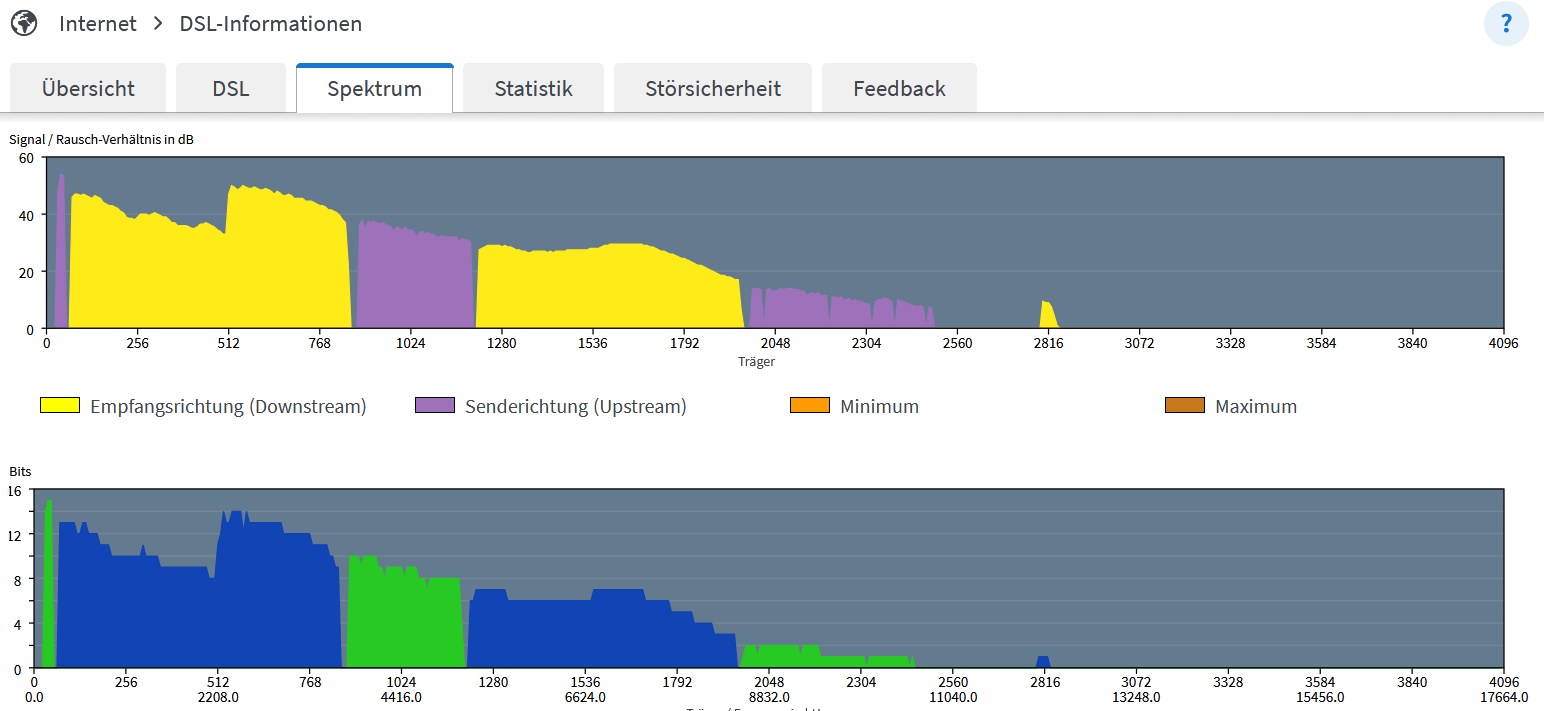Open the DSL tab
This screenshot has width=1544, height=711.
pyautogui.click(x=231, y=89)
